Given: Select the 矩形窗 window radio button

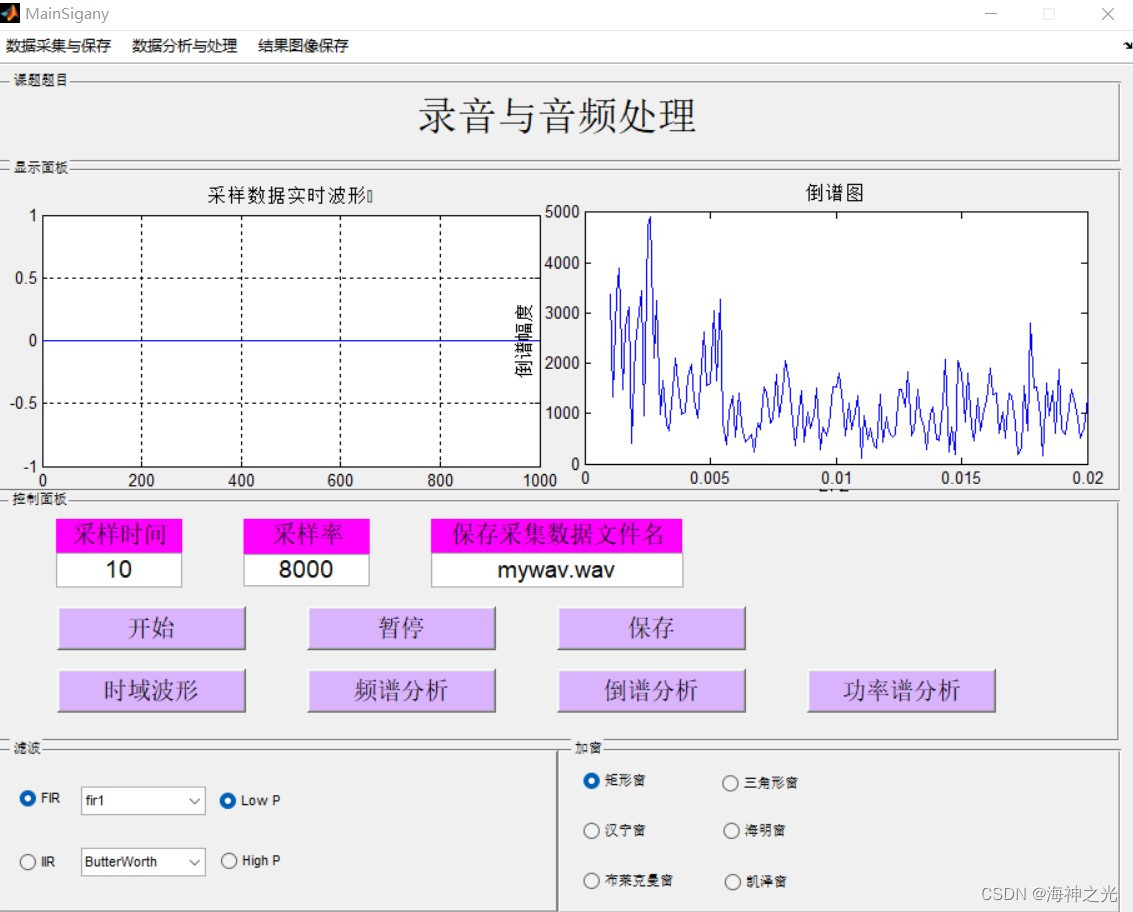Looking at the screenshot, I should 591,780.
